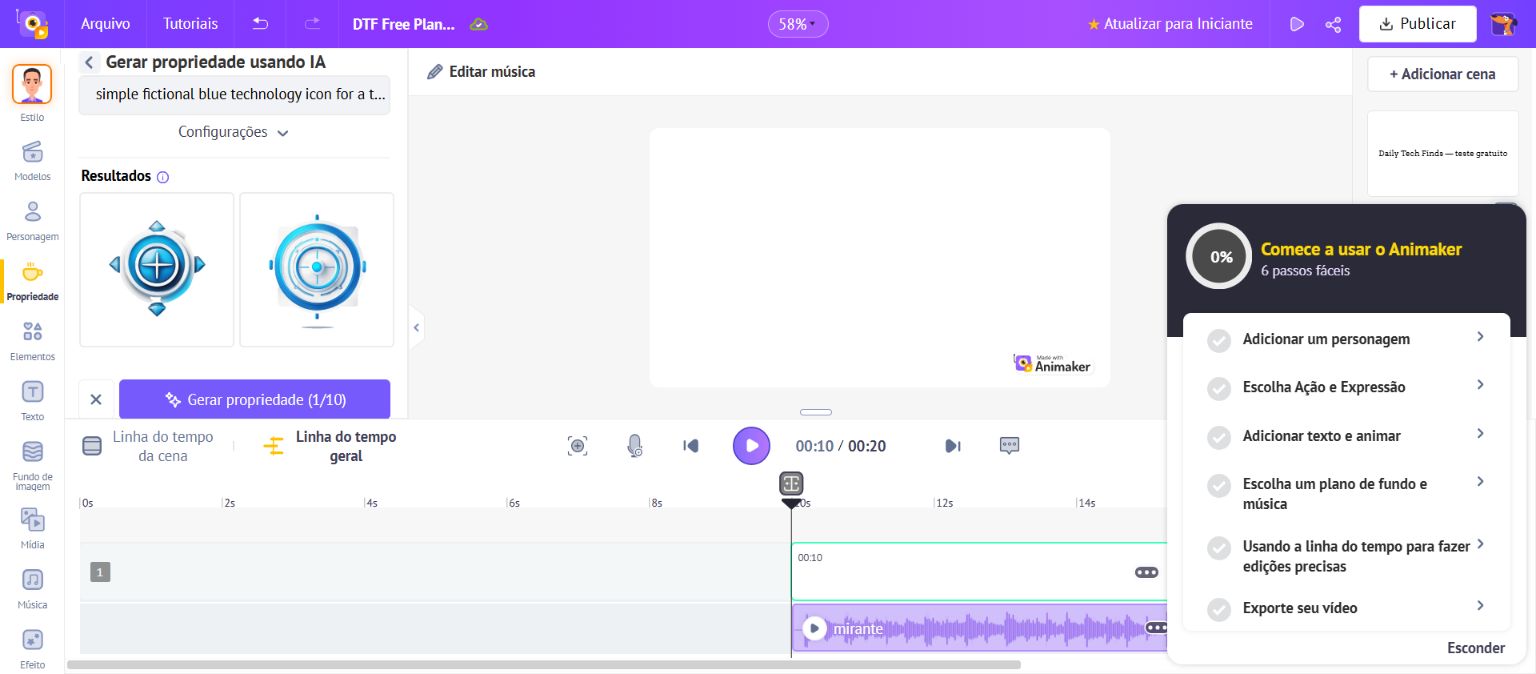Open the Modelos sidebar panel
Screen dimensions: 1536x674
[32, 160]
